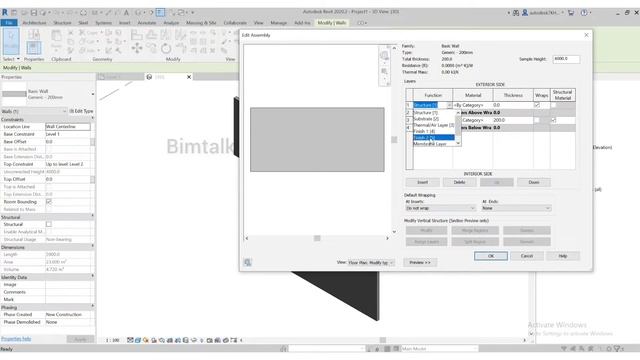
Task: Open the Architecture ribbon tab
Action: [34, 23]
